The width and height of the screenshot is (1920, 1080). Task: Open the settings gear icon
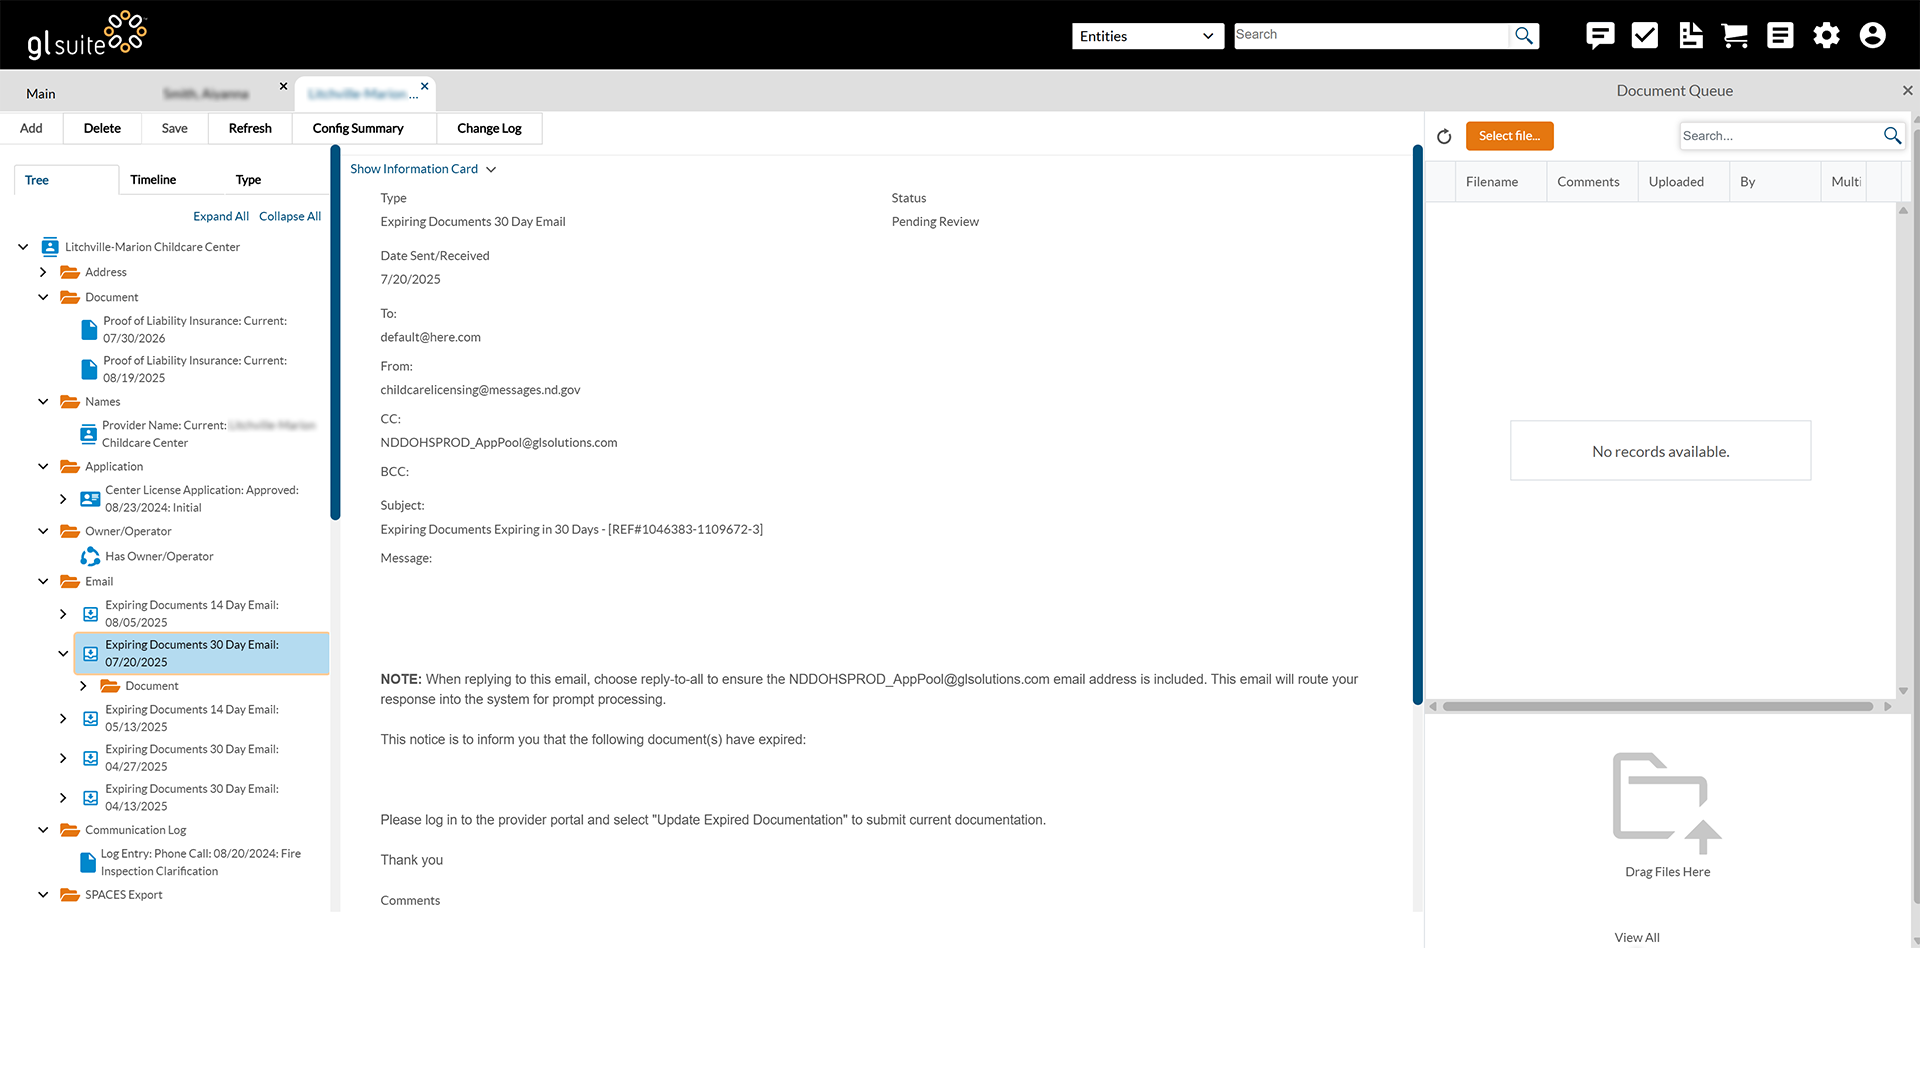[x=1826, y=36]
